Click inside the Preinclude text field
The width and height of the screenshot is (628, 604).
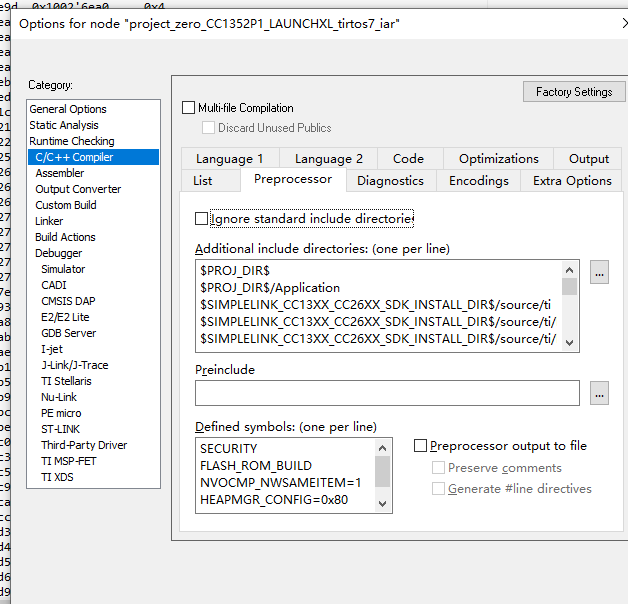(x=387, y=393)
